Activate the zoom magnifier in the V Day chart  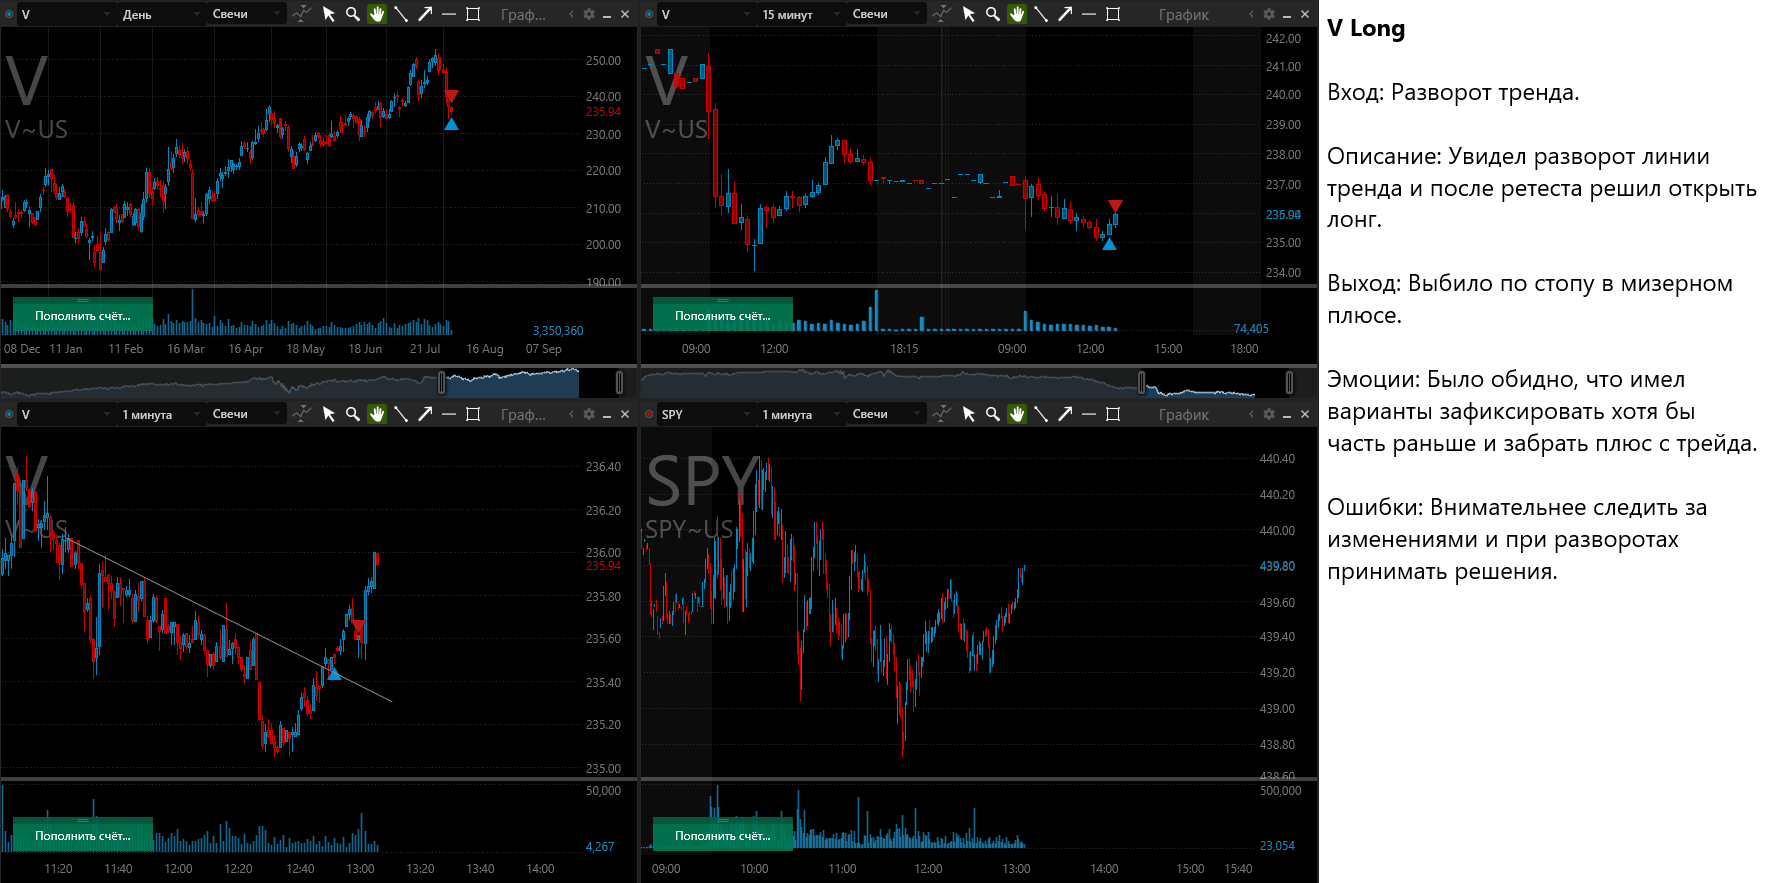[353, 14]
